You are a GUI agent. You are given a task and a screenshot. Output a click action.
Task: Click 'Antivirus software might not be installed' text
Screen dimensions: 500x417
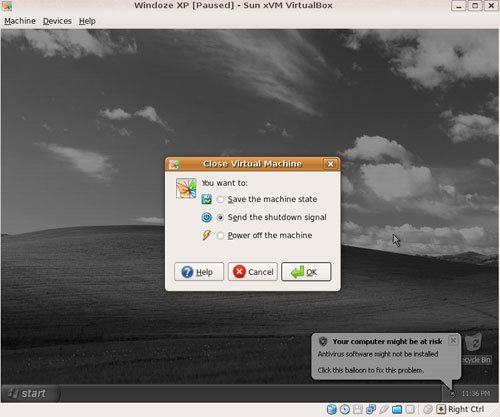(x=378, y=354)
